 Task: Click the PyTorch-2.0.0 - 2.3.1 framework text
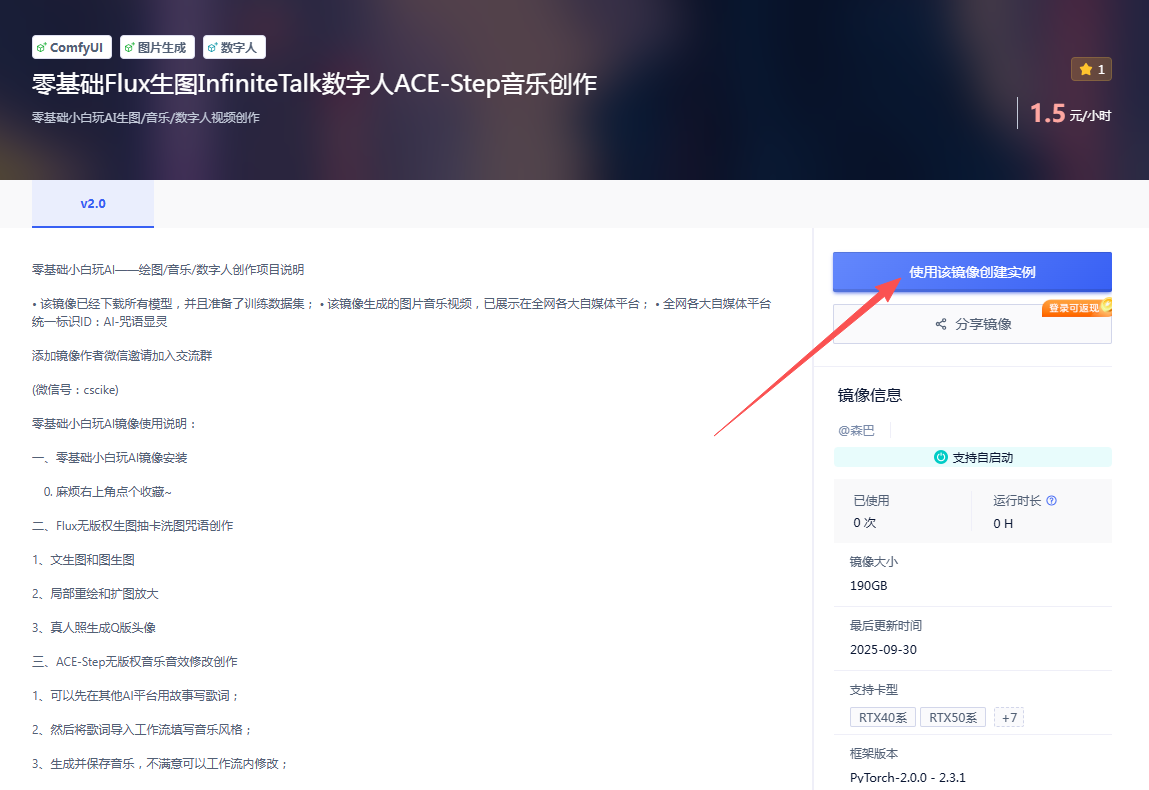907,778
